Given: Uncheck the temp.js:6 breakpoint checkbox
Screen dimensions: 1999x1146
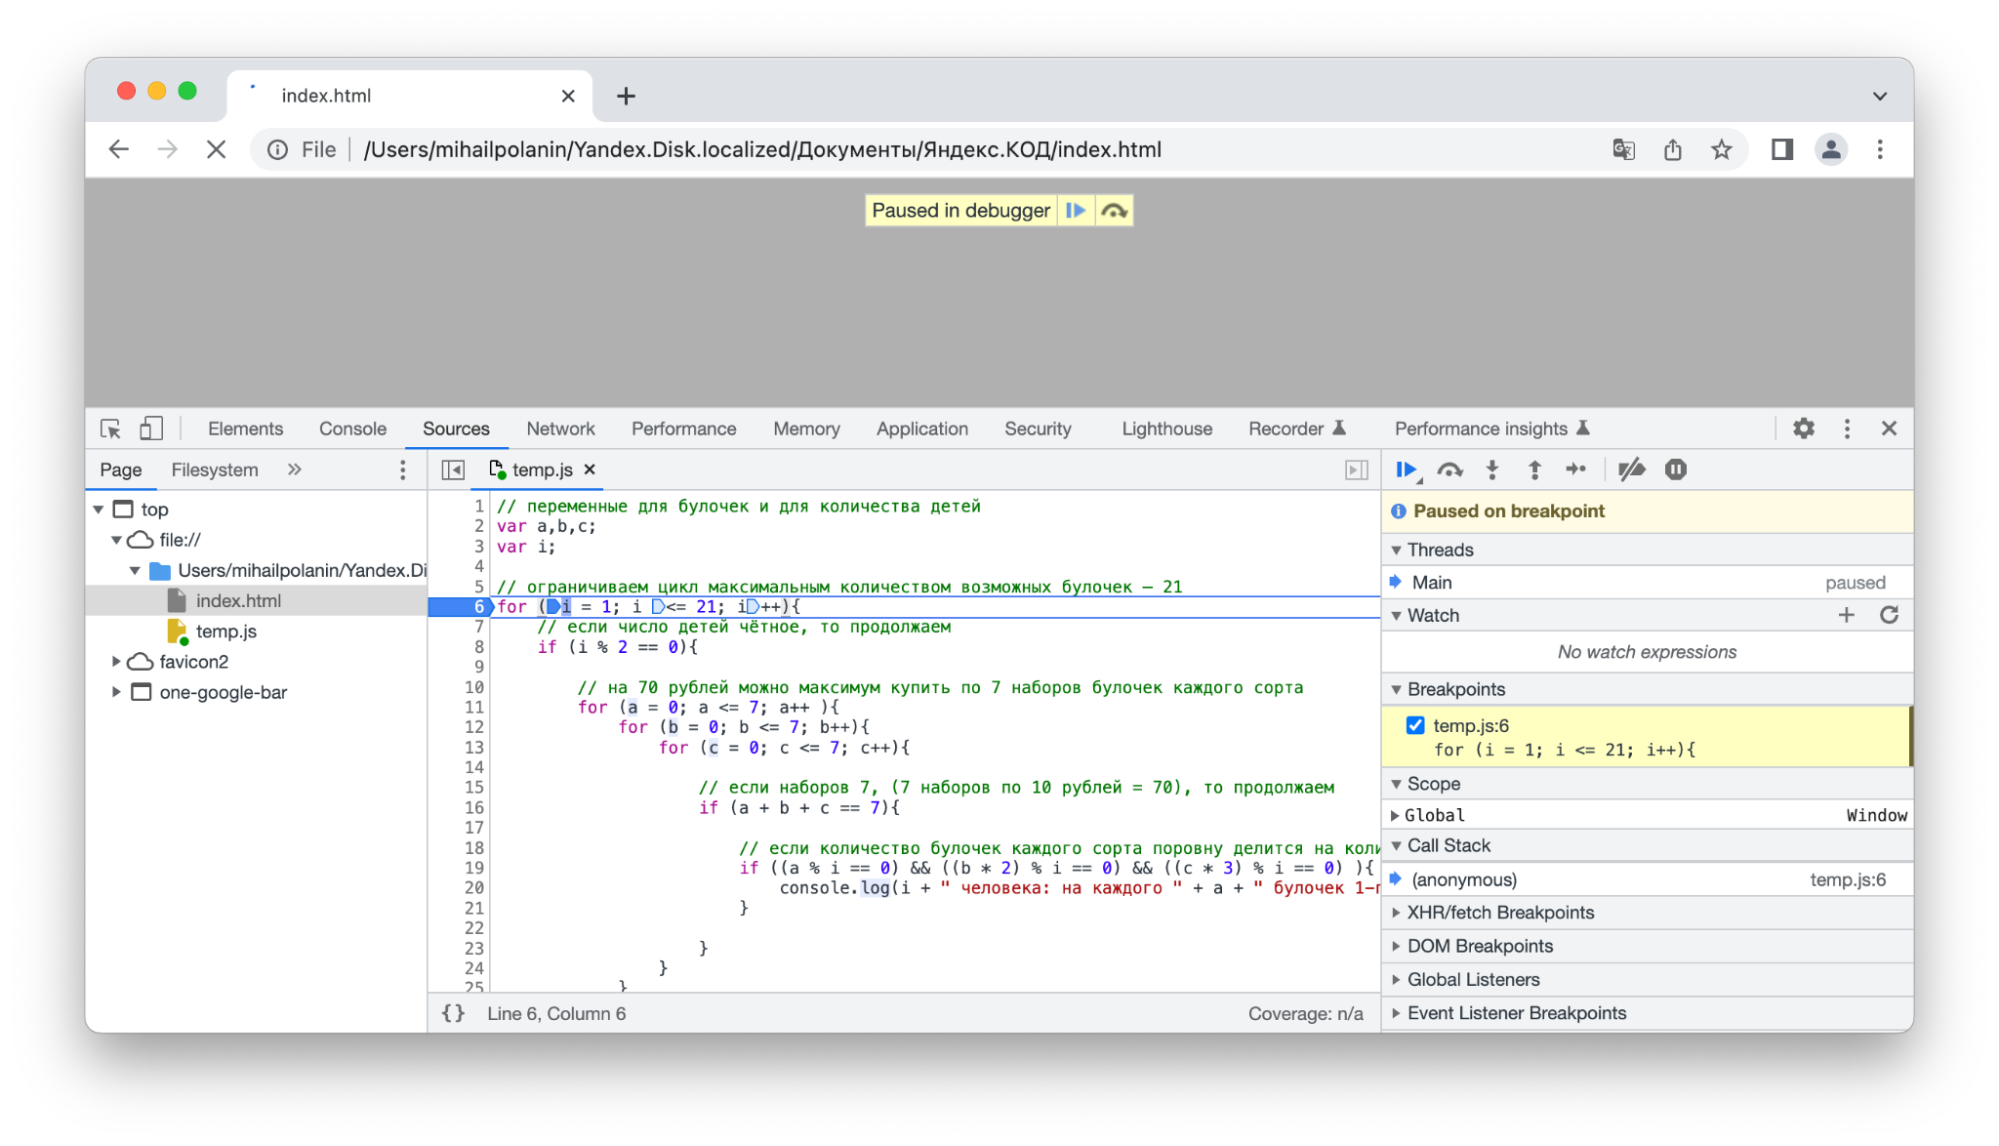Looking at the screenshot, I should coord(1415,726).
